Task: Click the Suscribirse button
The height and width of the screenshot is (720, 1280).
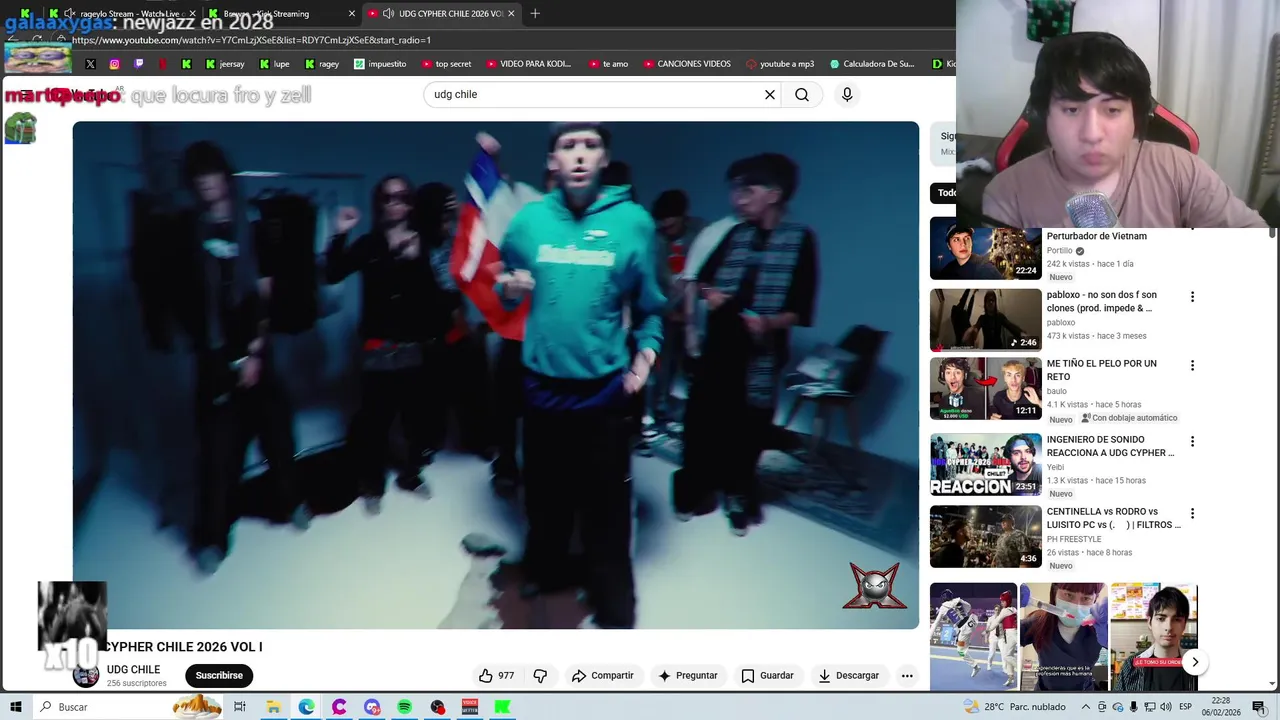Action: 219,676
